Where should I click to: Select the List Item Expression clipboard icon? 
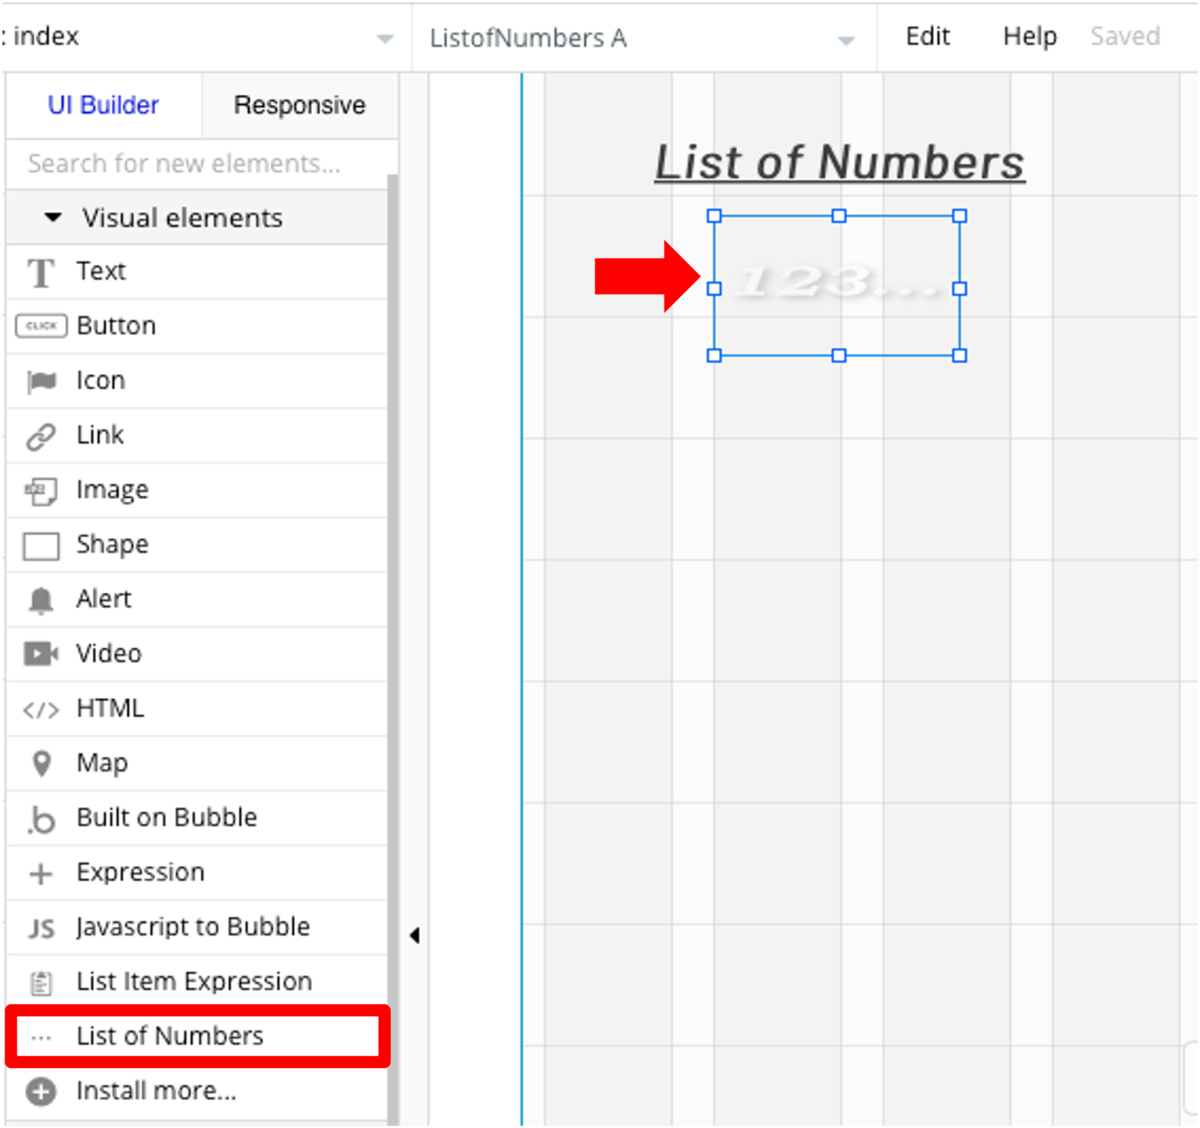coord(41,983)
